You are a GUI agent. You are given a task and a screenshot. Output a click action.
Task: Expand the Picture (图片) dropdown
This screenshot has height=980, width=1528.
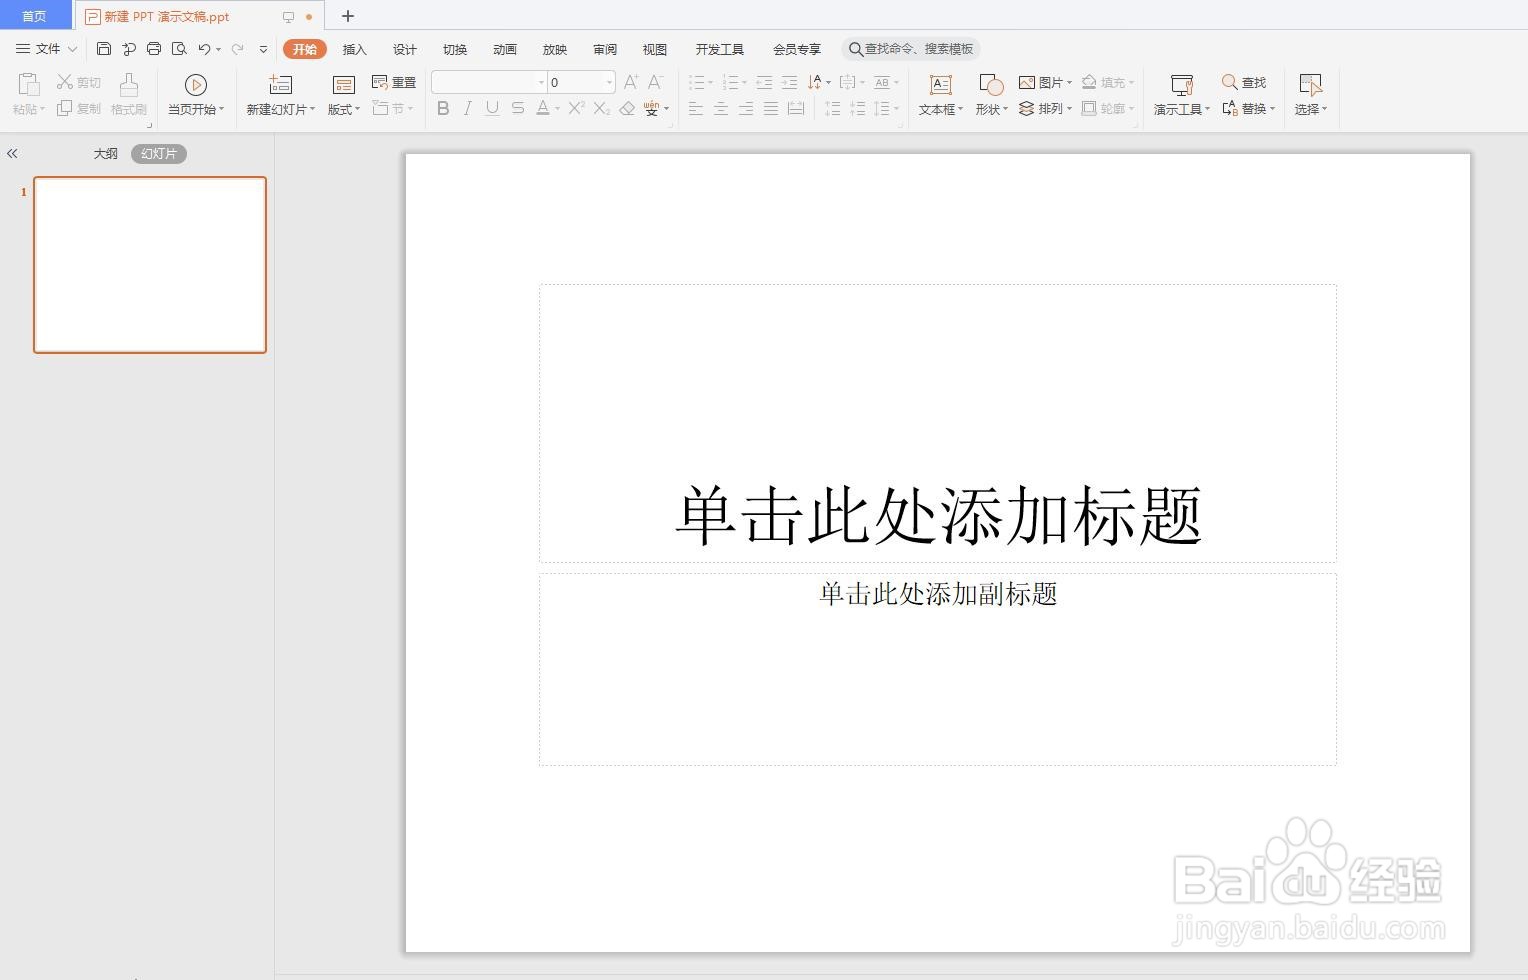pos(1069,83)
